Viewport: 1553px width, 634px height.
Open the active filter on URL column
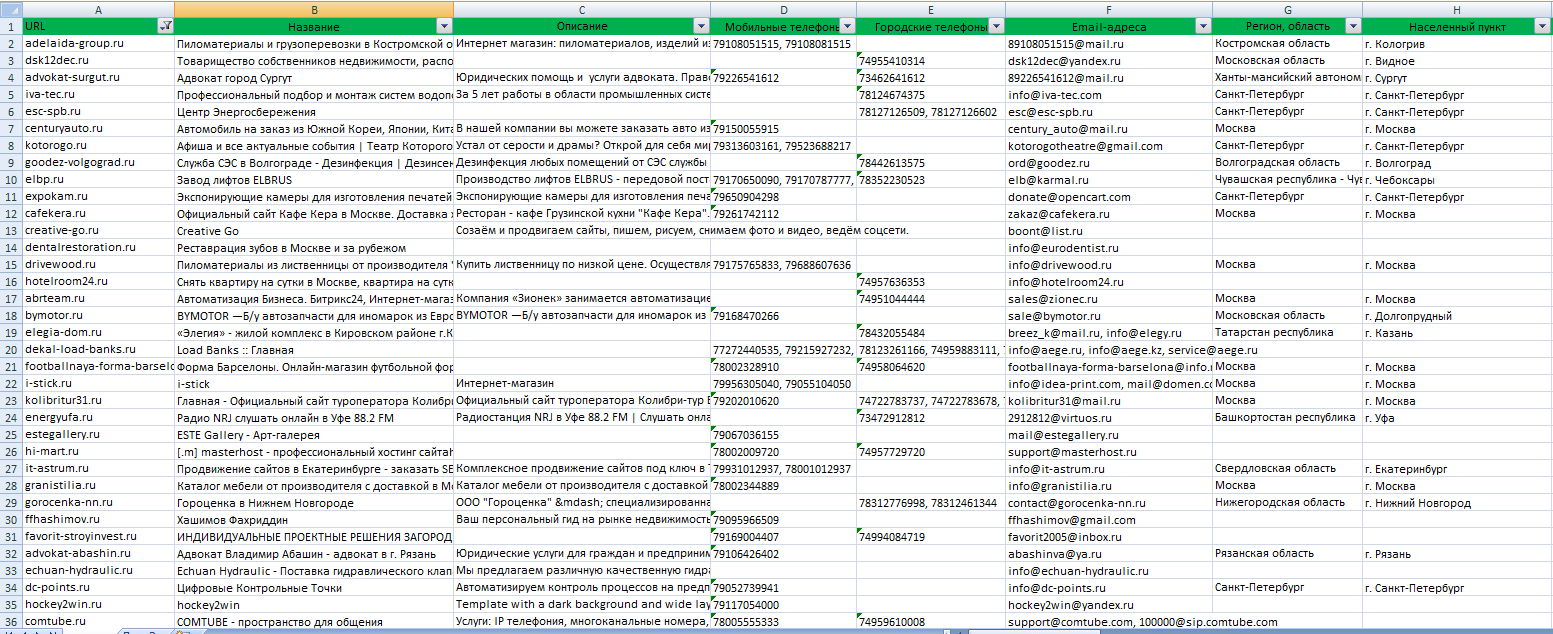coord(165,26)
